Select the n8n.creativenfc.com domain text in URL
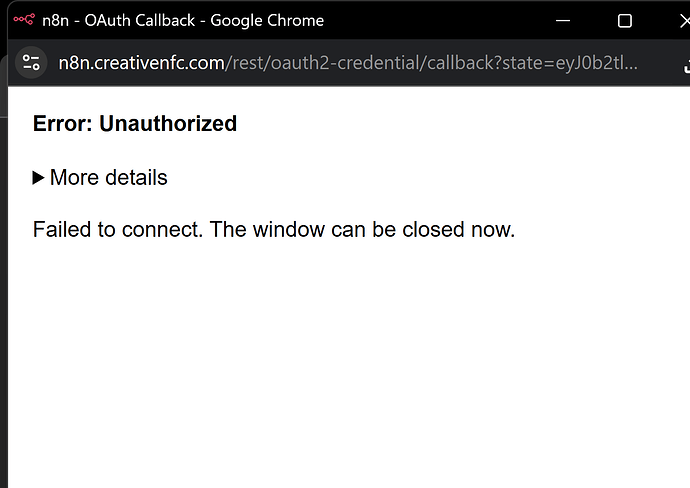690x488 pixels. tap(141, 63)
